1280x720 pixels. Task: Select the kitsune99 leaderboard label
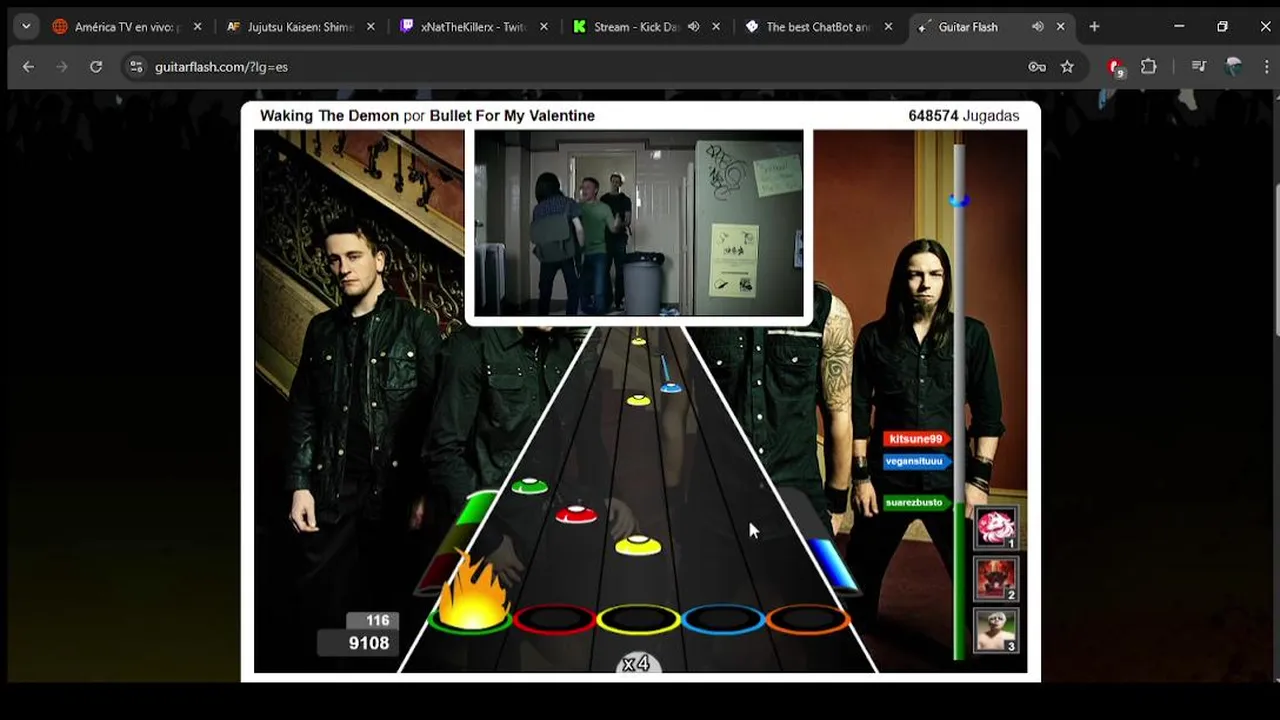click(x=916, y=439)
